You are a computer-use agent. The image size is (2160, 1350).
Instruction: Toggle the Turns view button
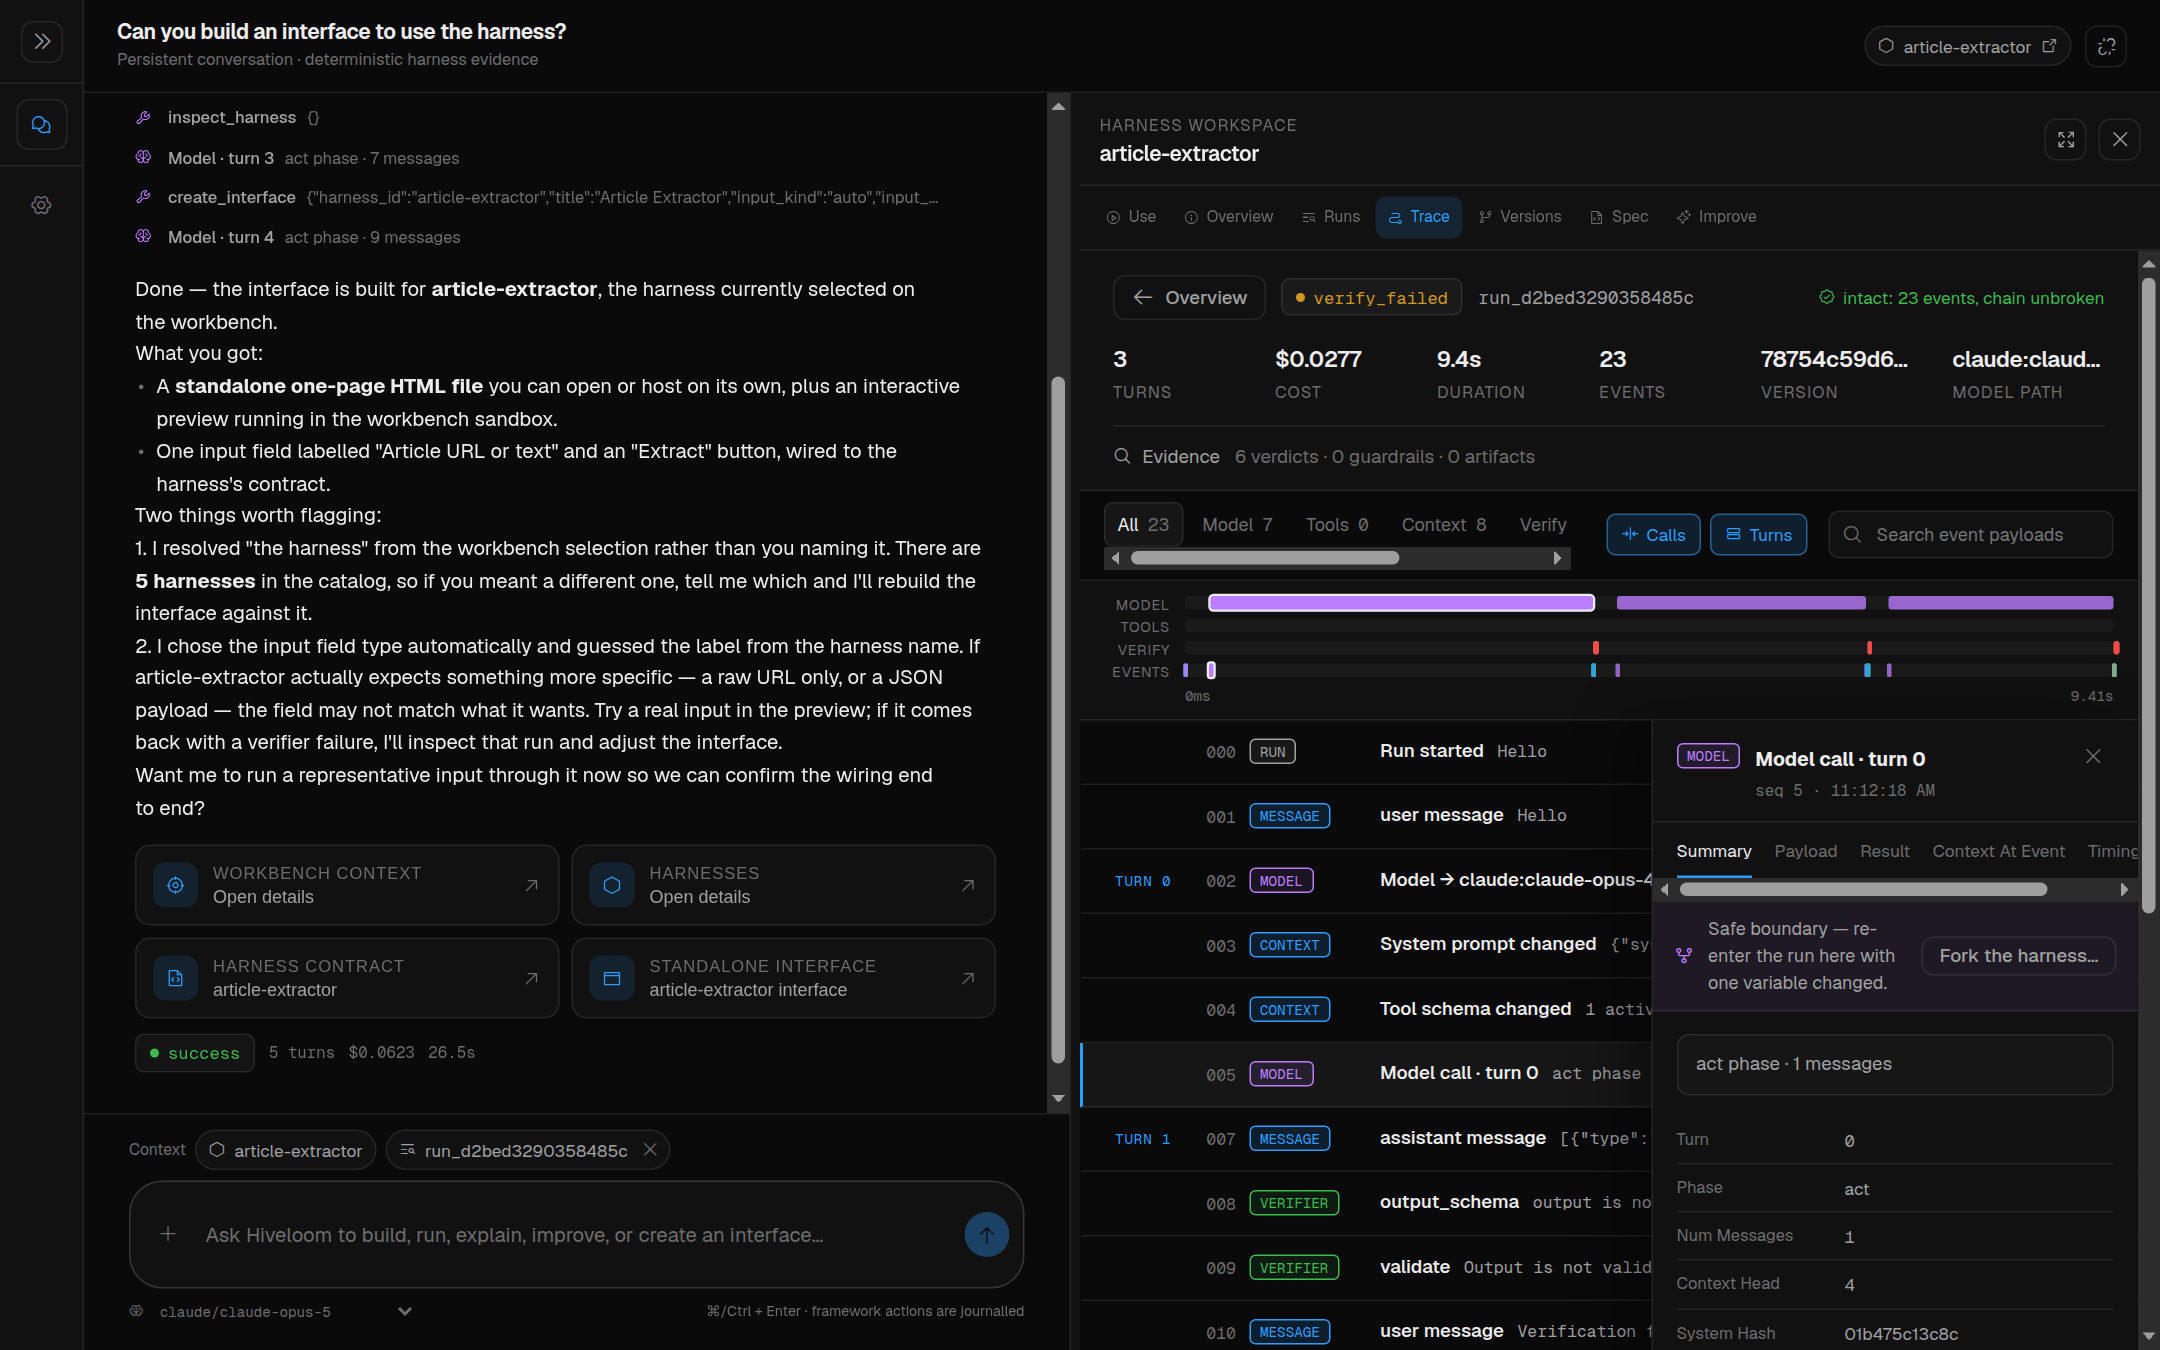point(1758,535)
